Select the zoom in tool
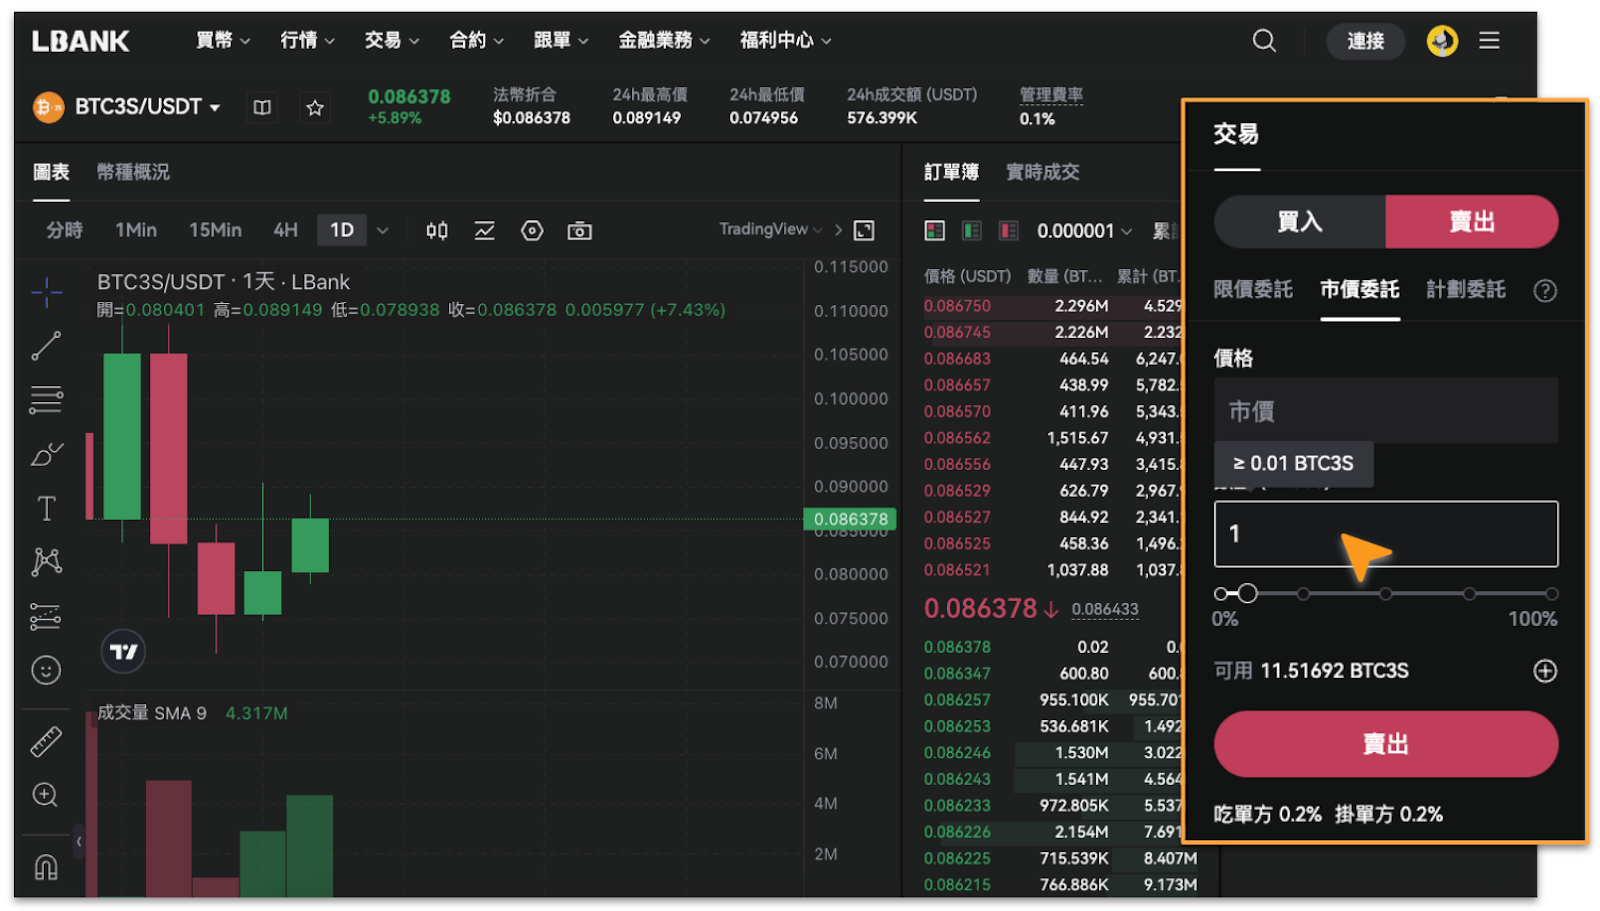This screenshot has height=911, width=1600. pyautogui.click(x=46, y=795)
